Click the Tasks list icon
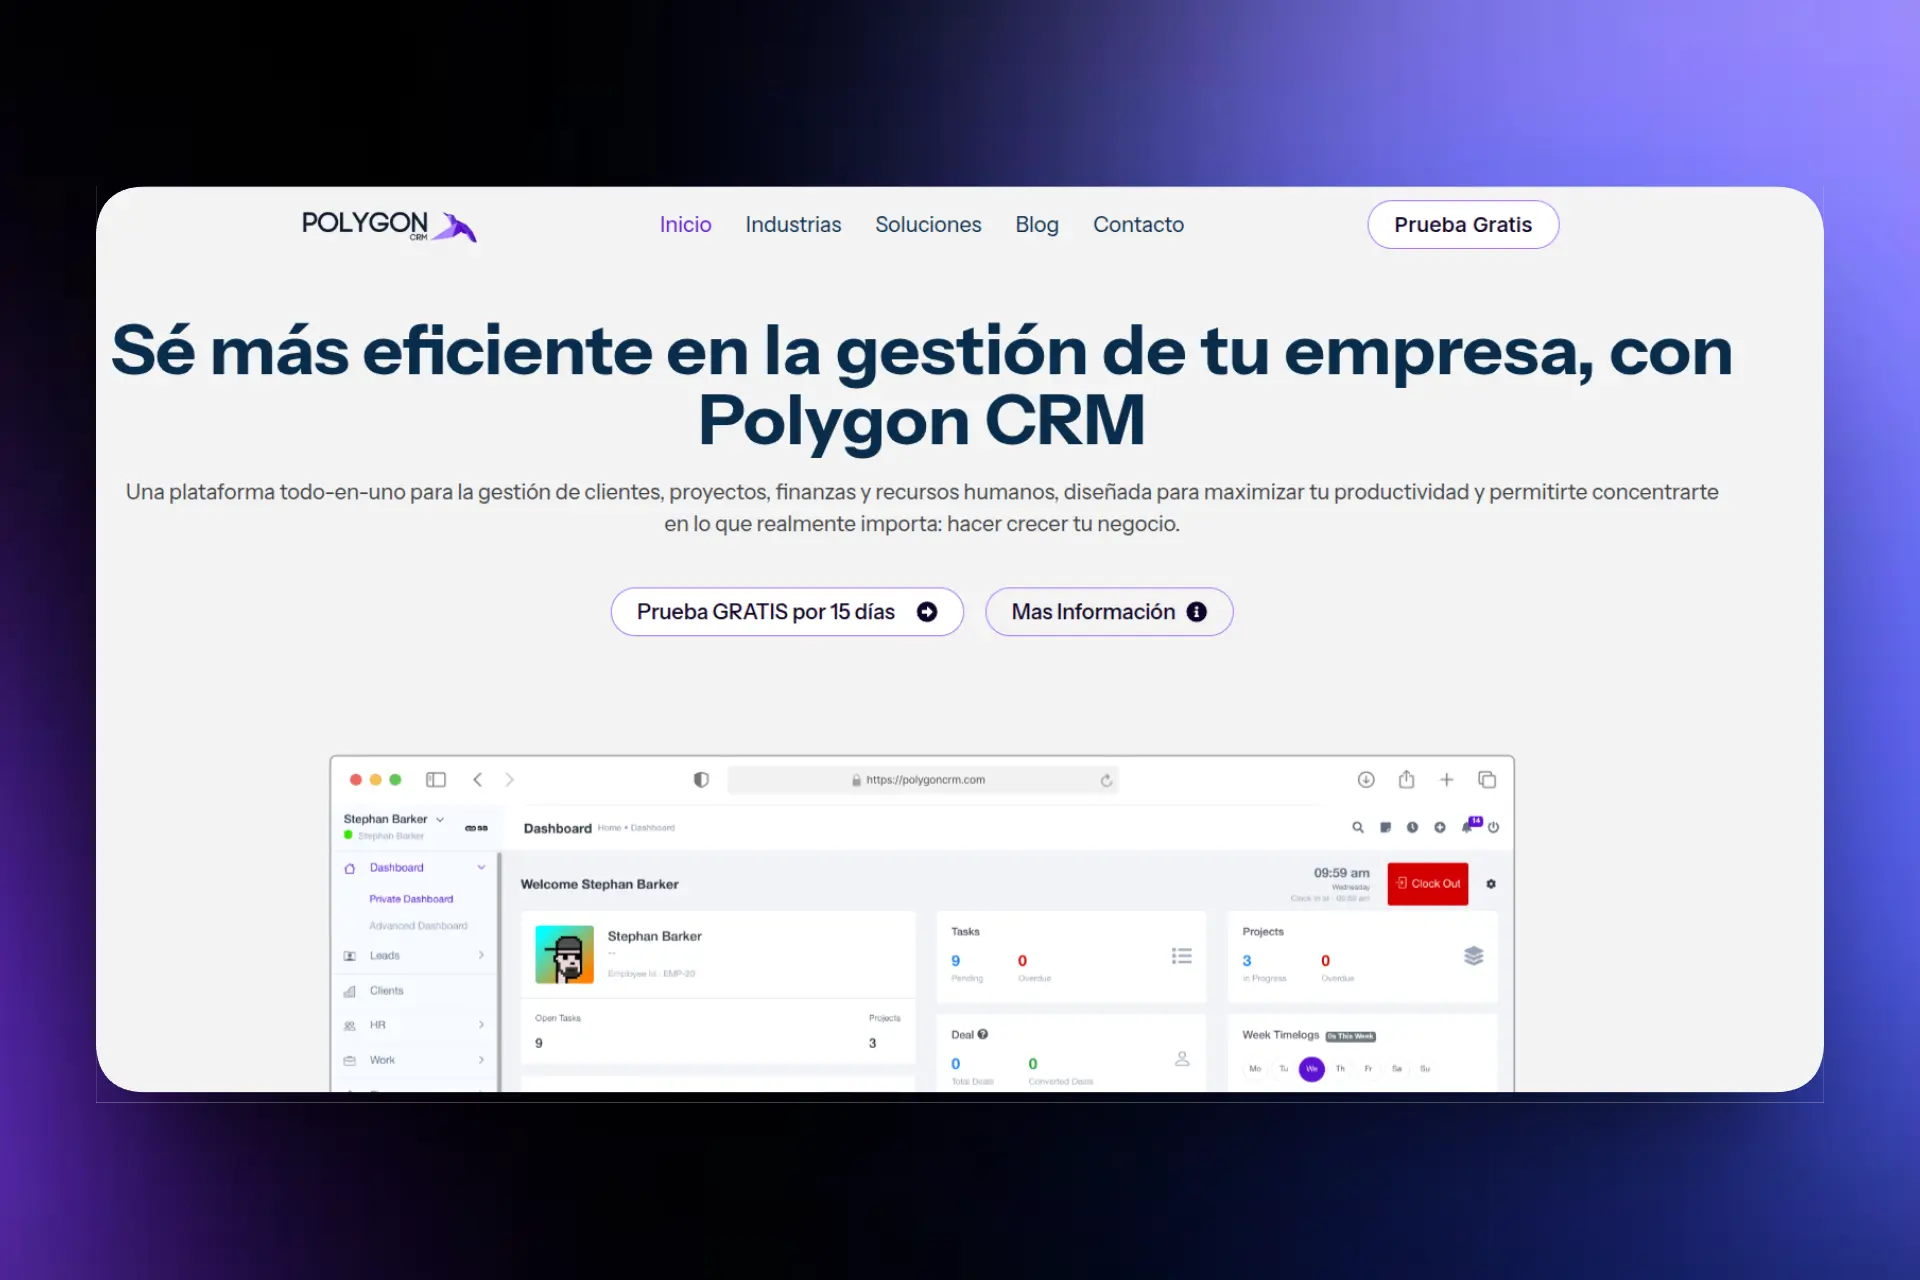This screenshot has width=1920, height=1280. (1183, 956)
